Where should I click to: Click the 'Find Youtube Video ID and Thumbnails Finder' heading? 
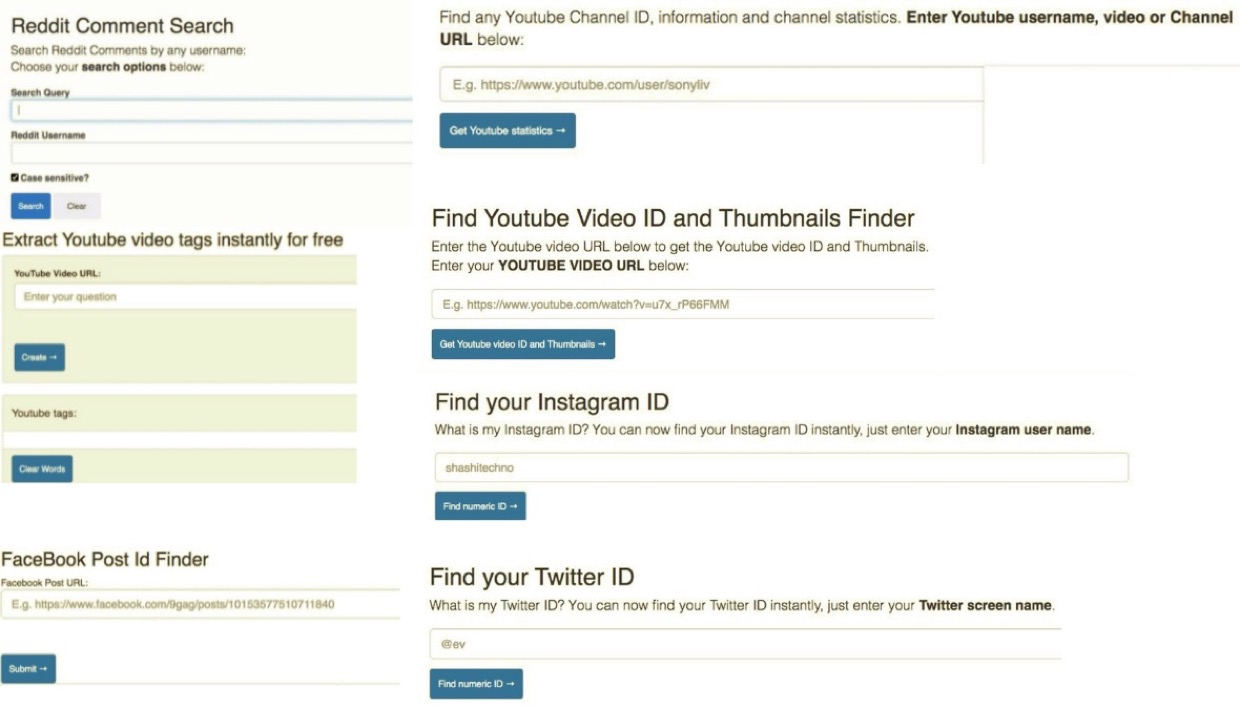(x=673, y=218)
